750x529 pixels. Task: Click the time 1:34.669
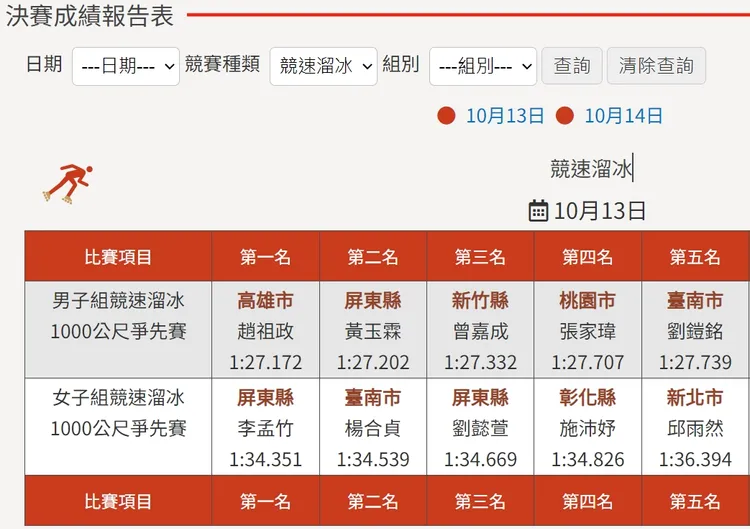point(480,459)
